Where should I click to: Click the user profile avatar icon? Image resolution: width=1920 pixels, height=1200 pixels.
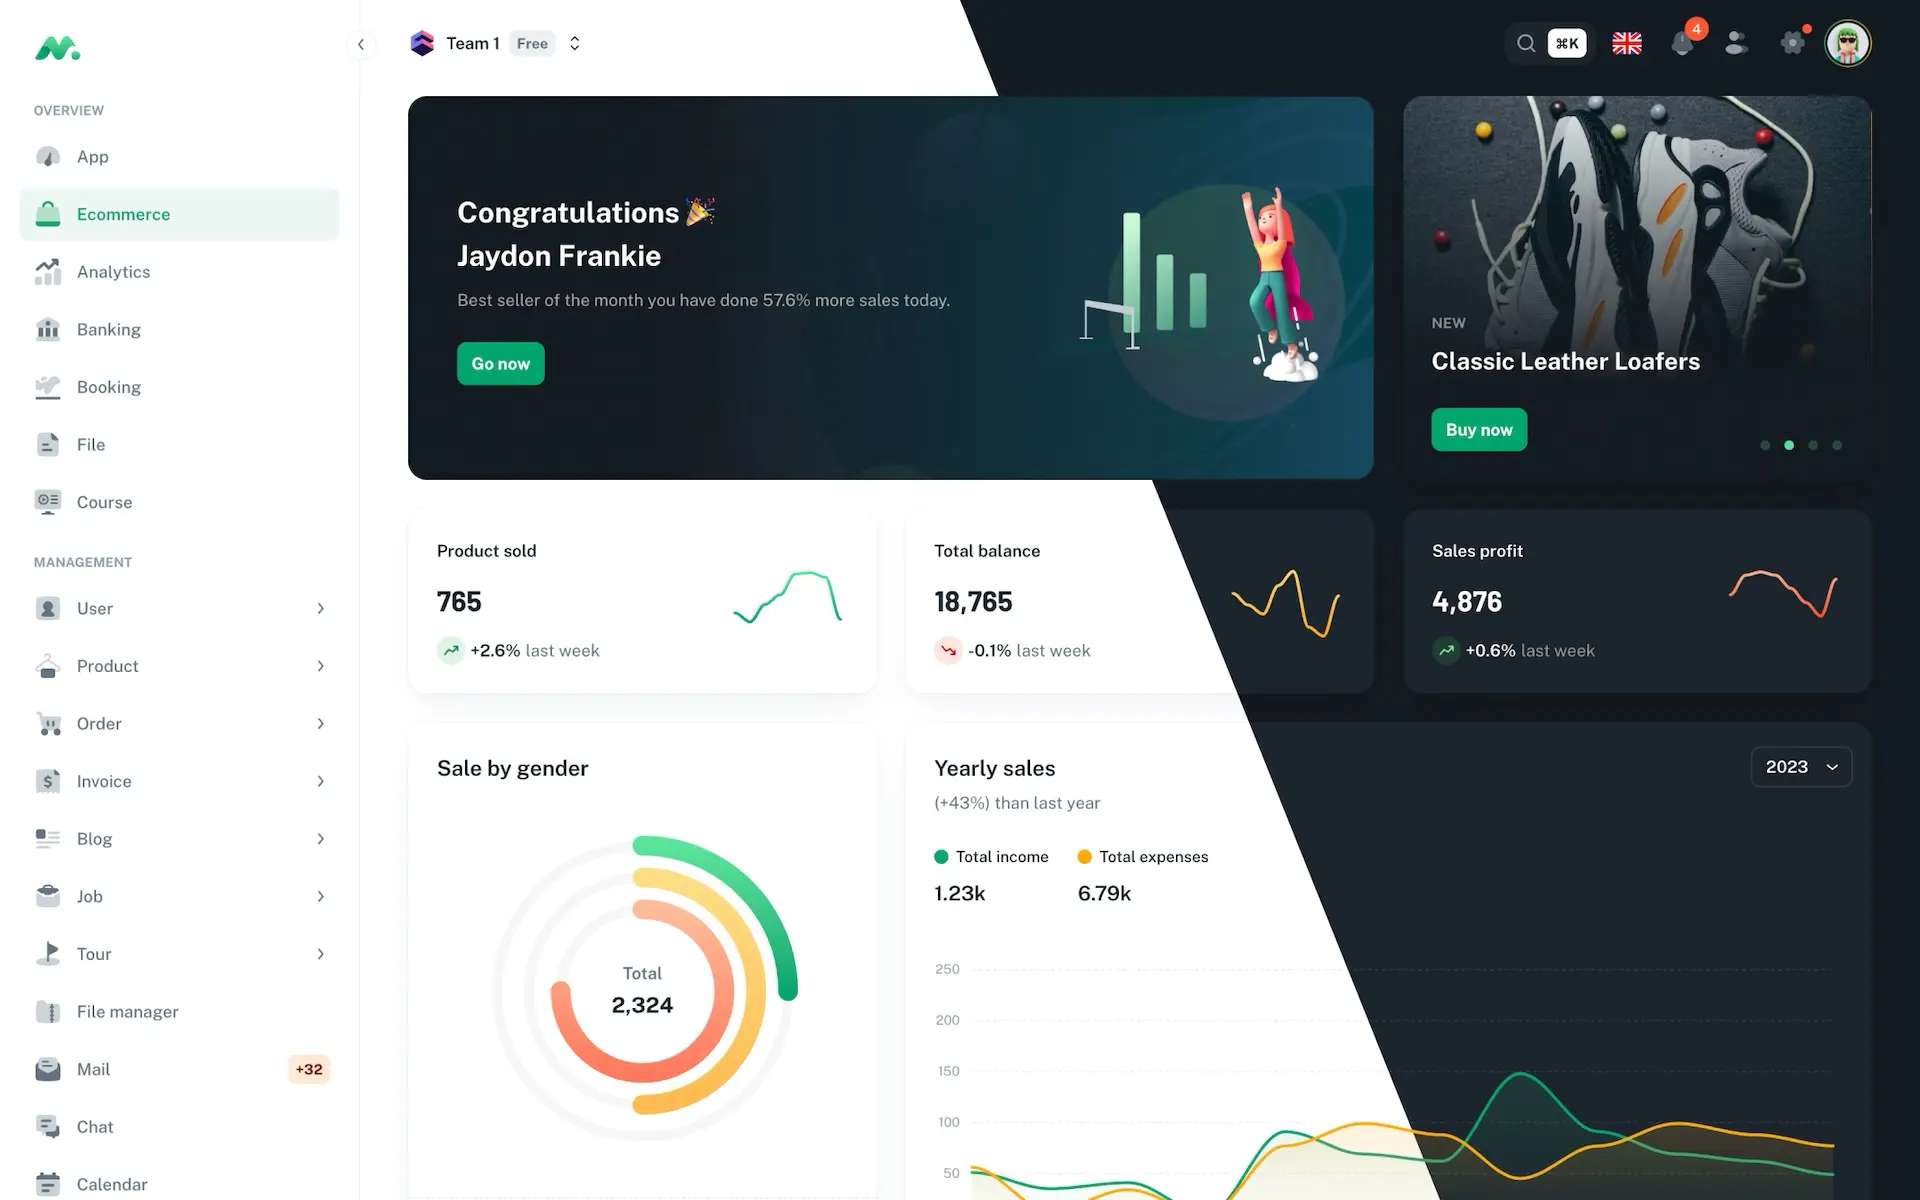pos(1848,43)
